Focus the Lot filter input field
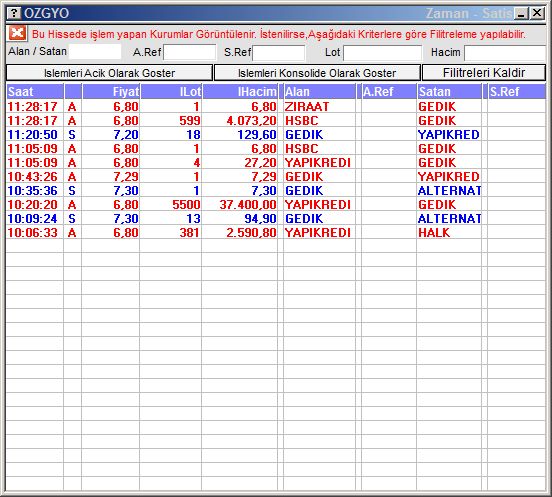This screenshot has height=497, width=552. pos(382,53)
